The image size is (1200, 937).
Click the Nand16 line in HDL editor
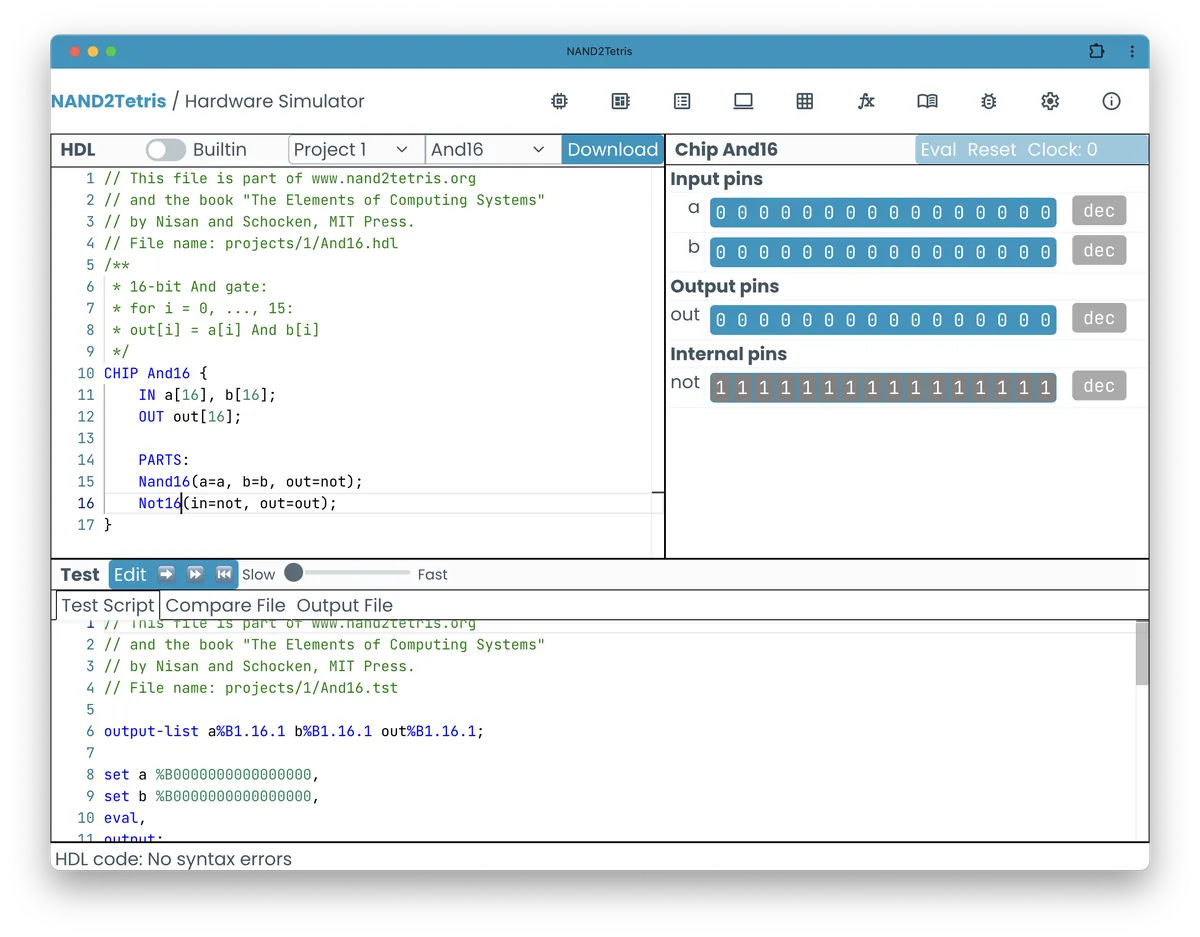[250, 482]
